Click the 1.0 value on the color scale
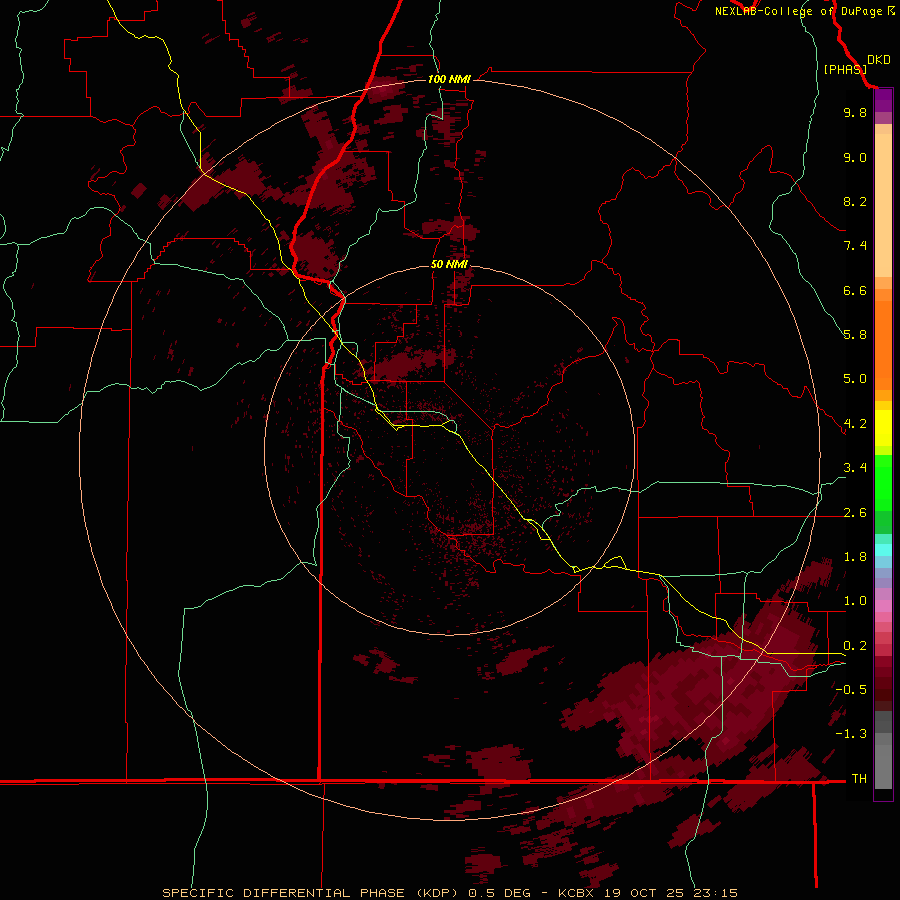 pyautogui.click(x=855, y=601)
